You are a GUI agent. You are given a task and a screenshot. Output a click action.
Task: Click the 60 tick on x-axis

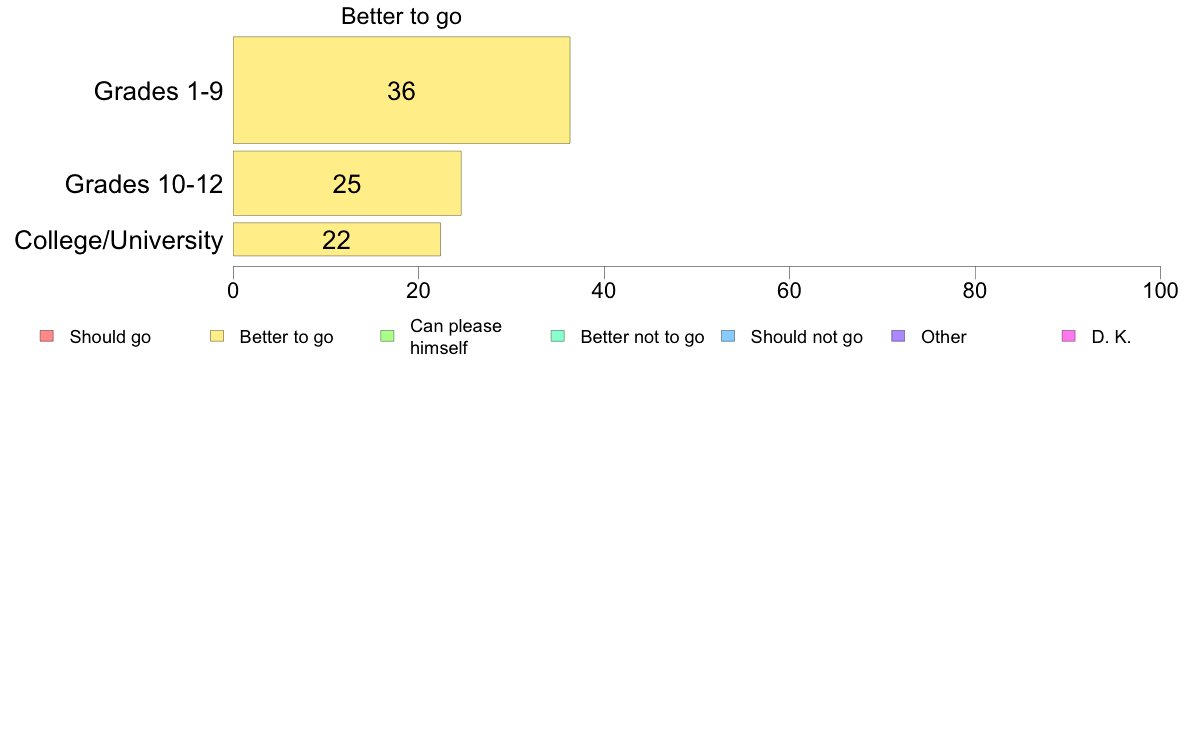pyautogui.click(x=789, y=291)
